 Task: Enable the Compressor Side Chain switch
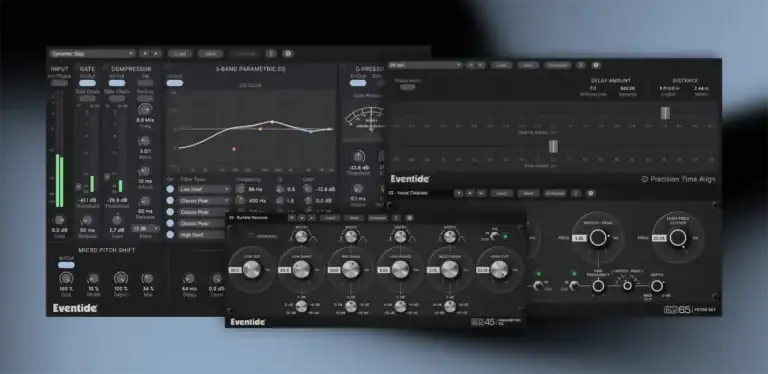[x=117, y=98]
